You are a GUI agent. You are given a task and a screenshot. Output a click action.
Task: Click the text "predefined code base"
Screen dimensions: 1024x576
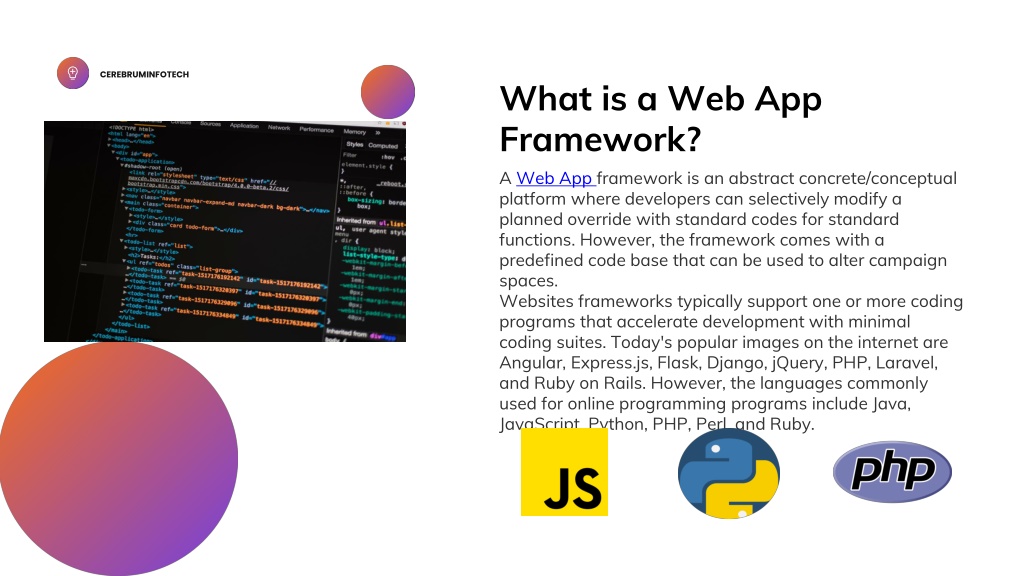584,260
